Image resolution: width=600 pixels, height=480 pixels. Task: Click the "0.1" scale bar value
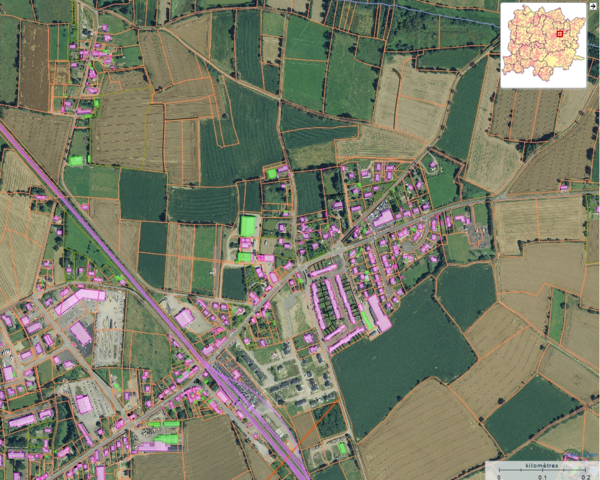coord(542,477)
